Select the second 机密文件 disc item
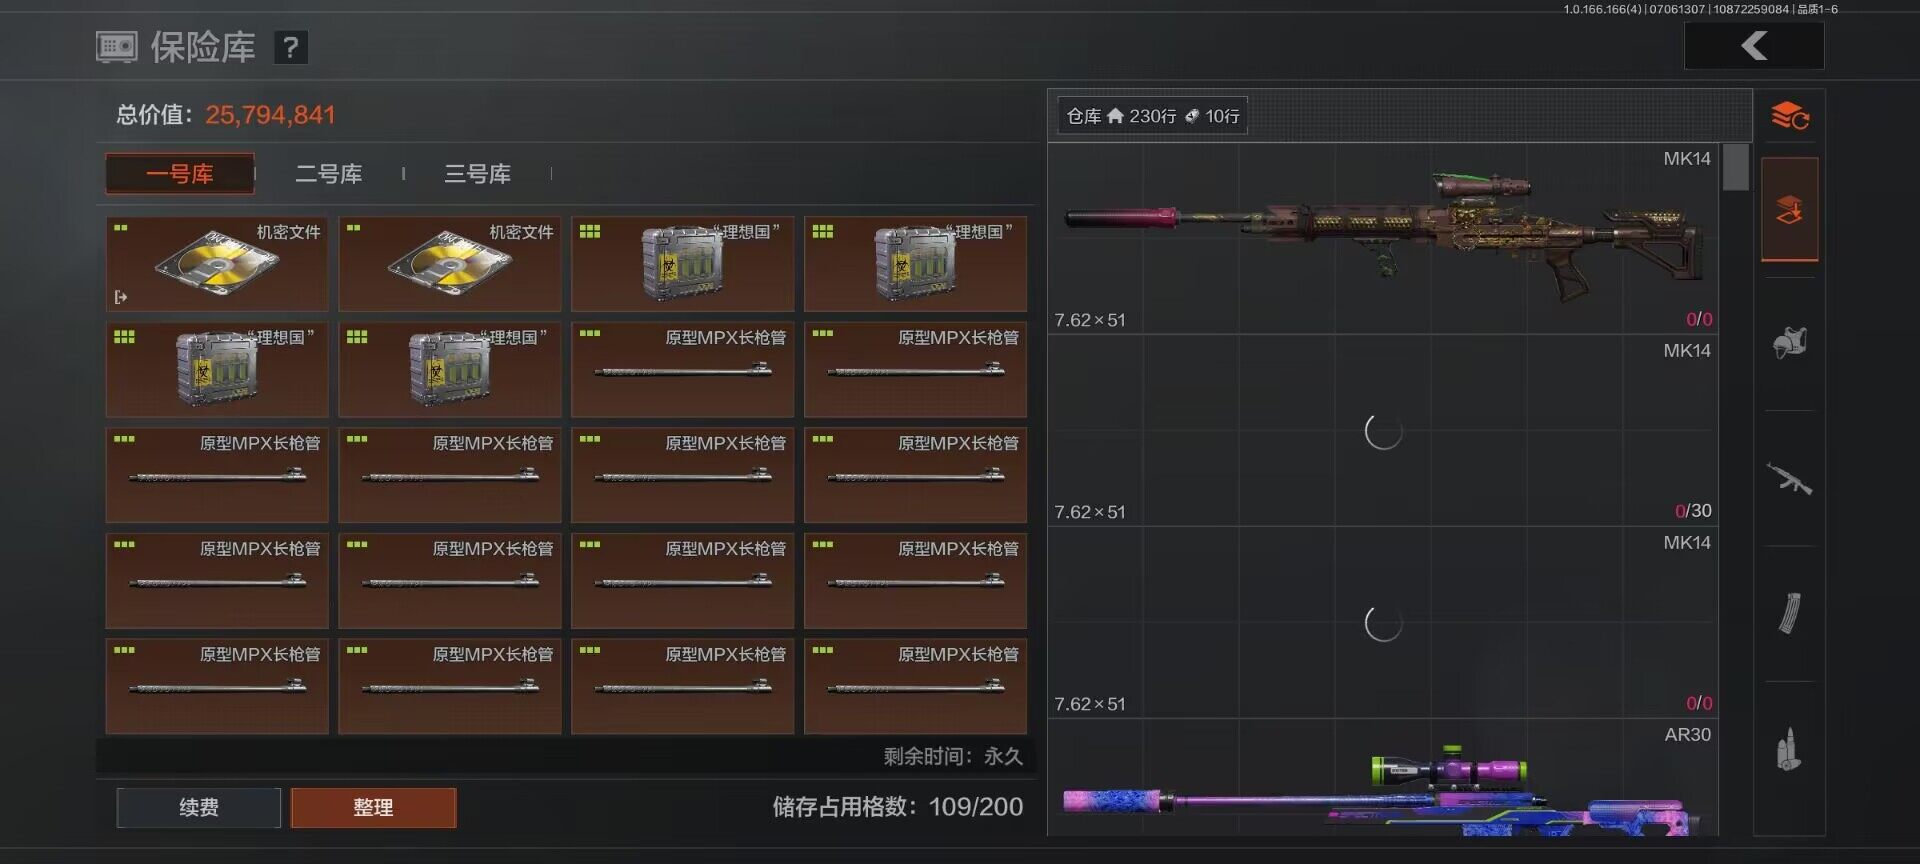 click(450, 263)
